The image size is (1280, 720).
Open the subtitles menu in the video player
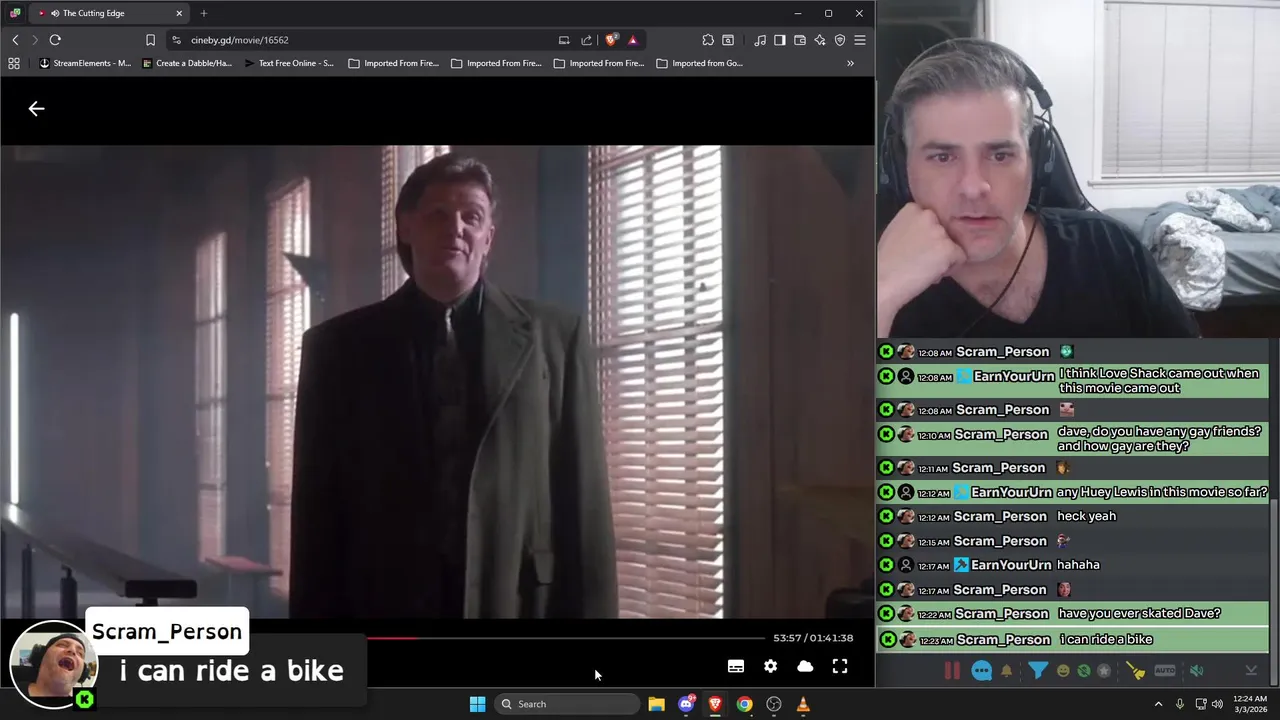(x=736, y=666)
